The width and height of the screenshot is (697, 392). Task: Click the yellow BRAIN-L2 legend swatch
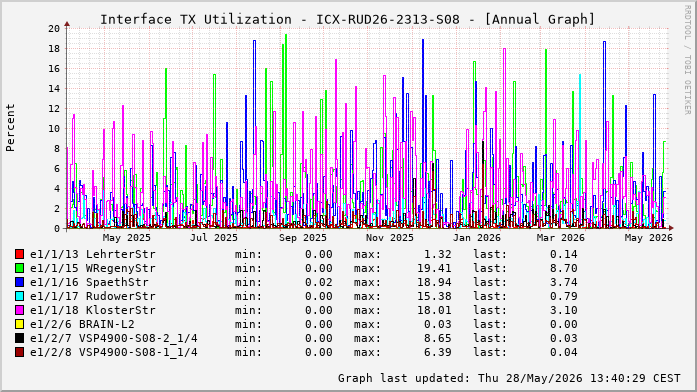[x=19, y=324]
